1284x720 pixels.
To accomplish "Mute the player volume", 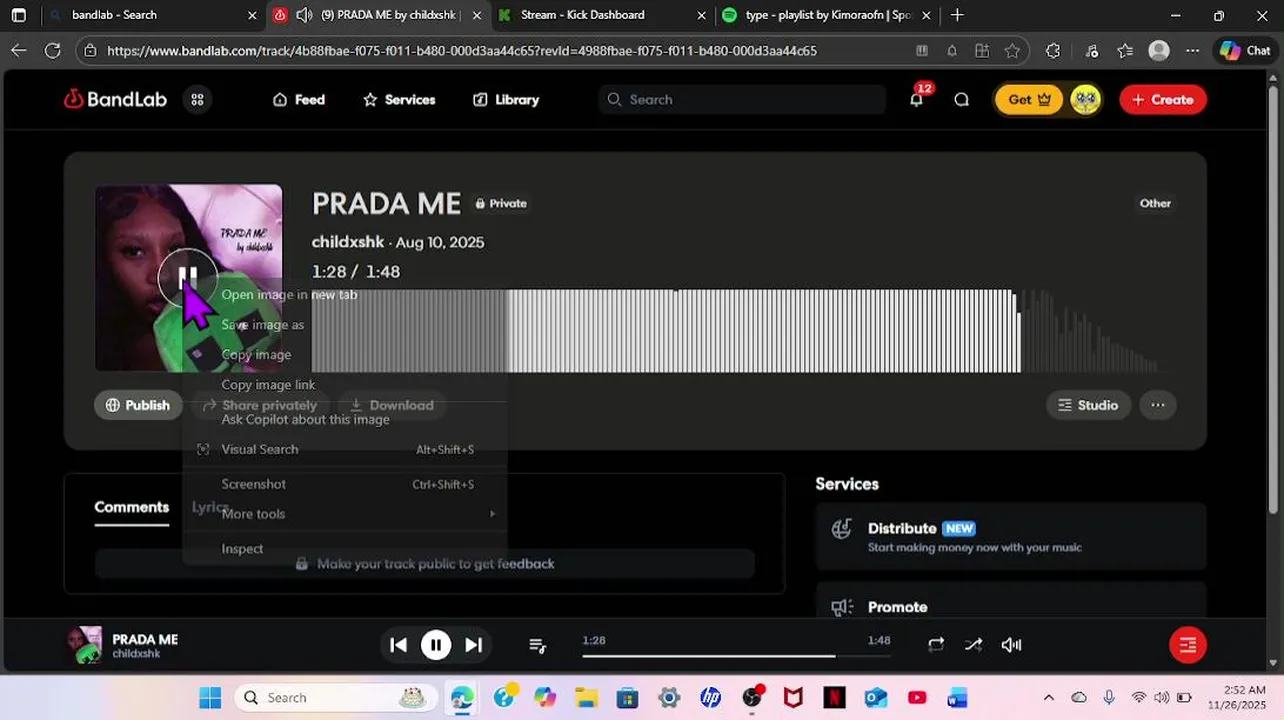I will coord(1011,645).
